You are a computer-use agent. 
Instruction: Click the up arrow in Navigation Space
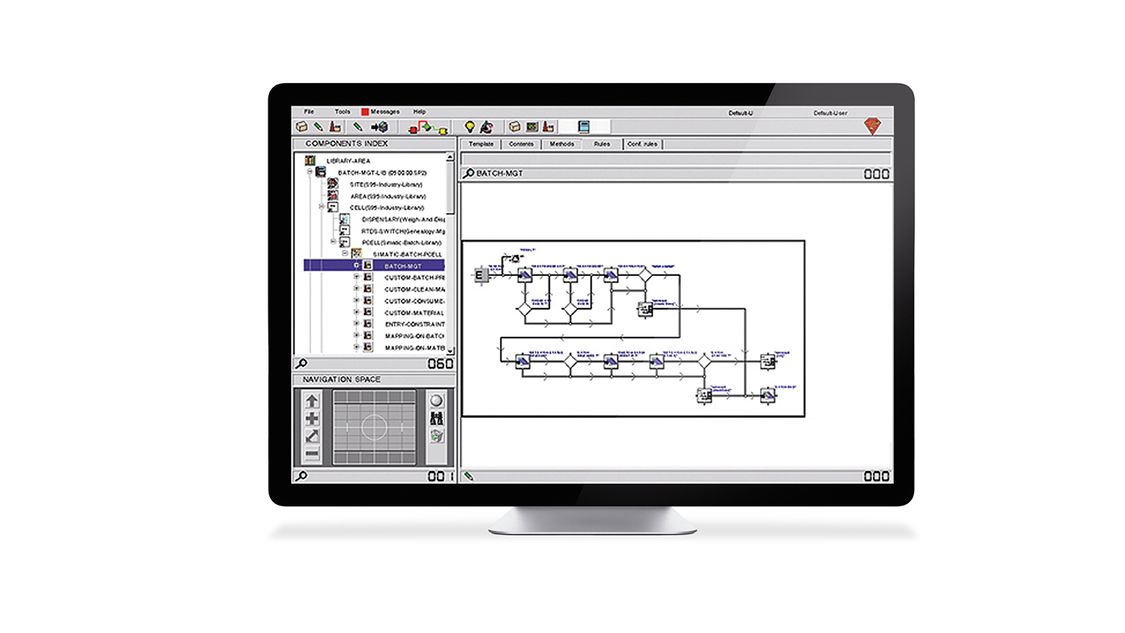(x=312, y=400)
